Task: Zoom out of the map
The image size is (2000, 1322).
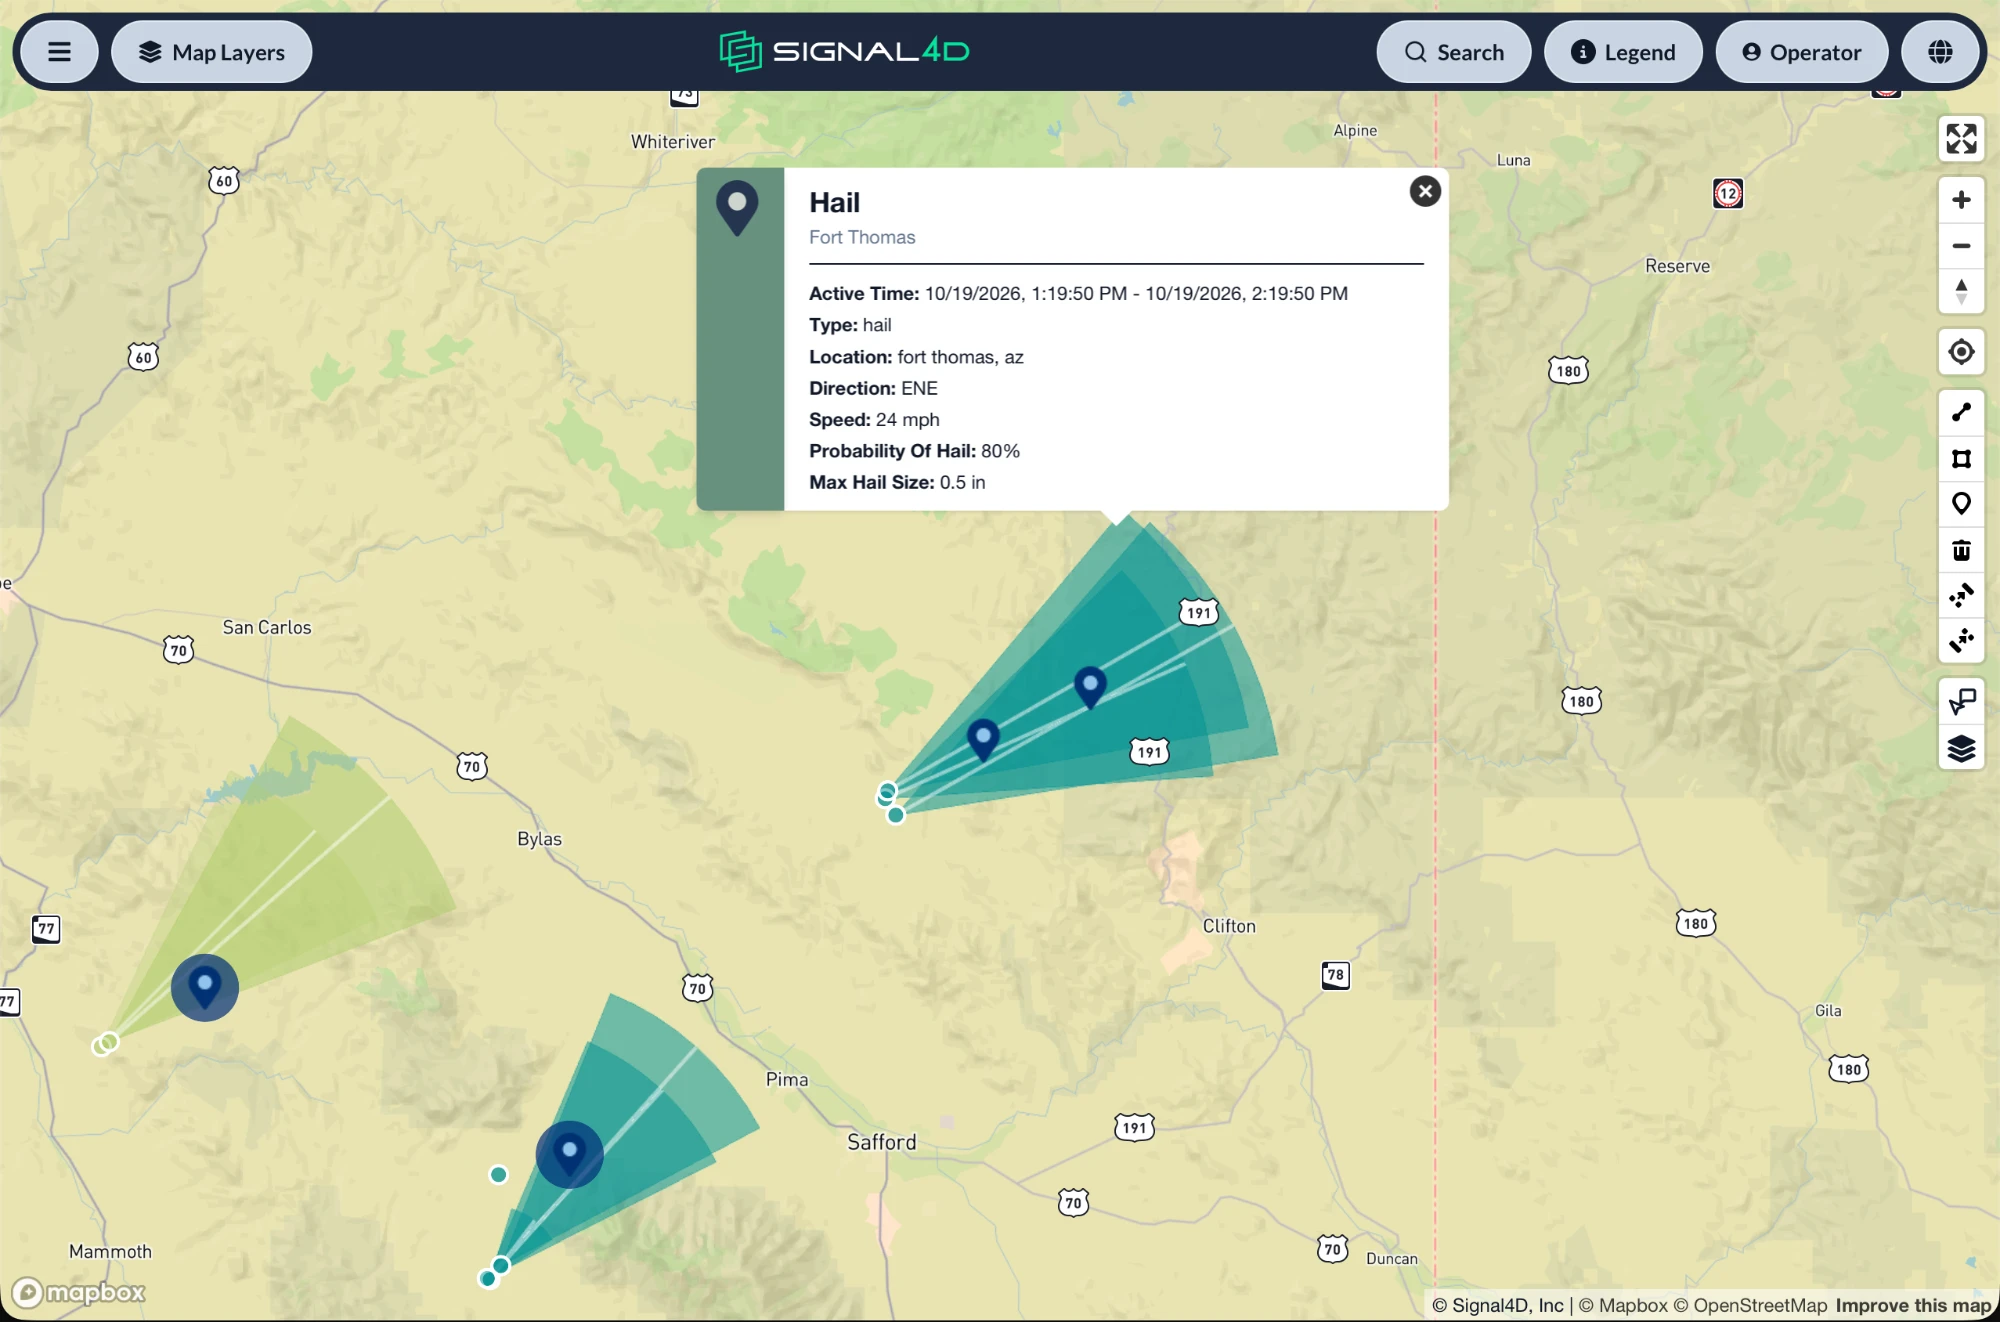Action: tap(1961, 246)
